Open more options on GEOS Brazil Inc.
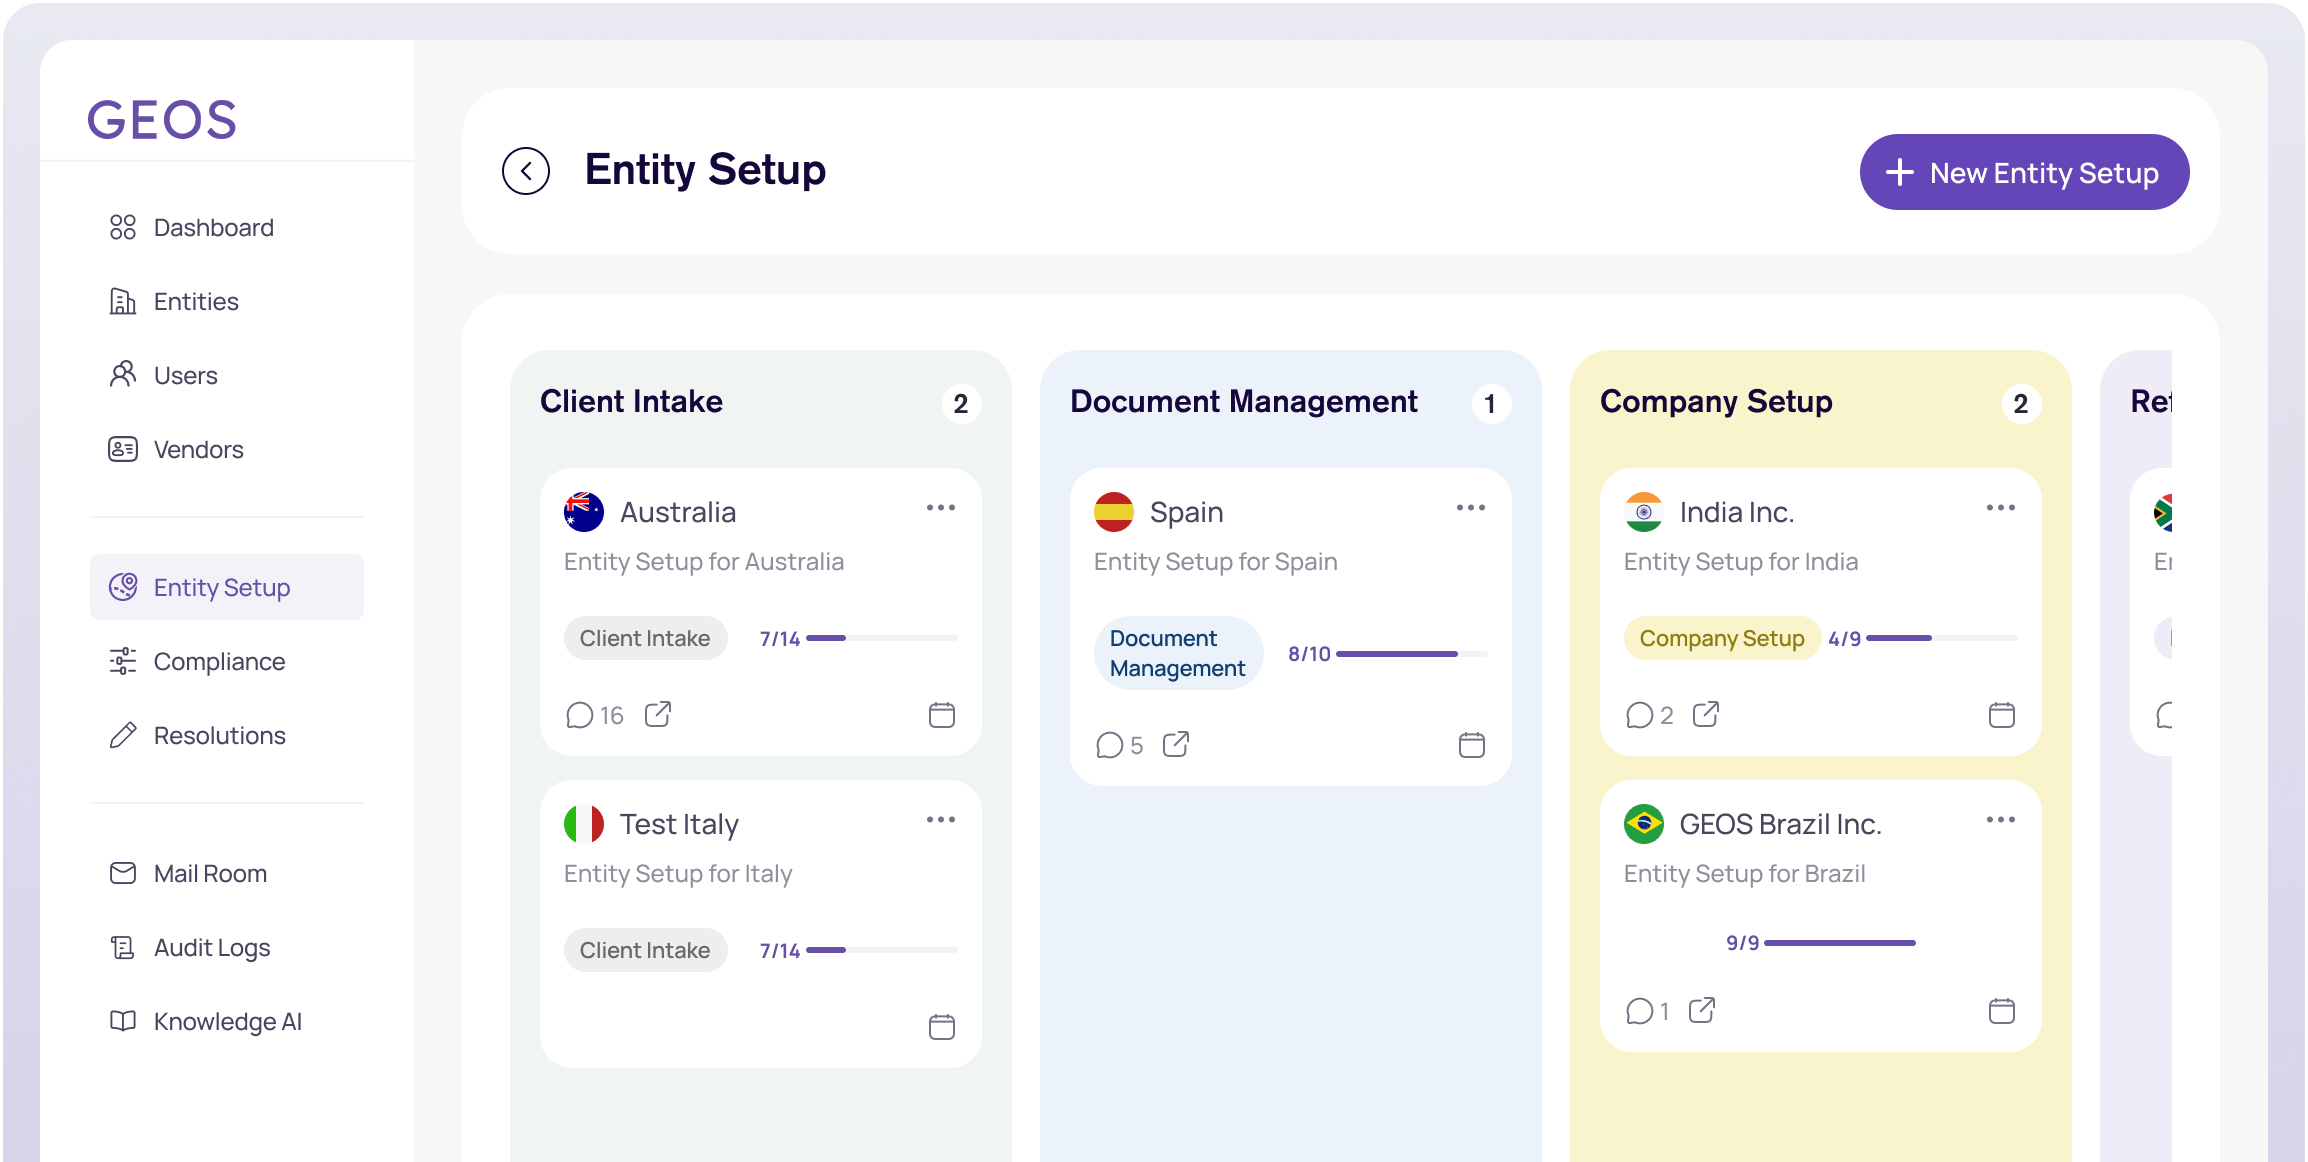Screen dimensions: 2308x1162 [x=2001, y=820]
